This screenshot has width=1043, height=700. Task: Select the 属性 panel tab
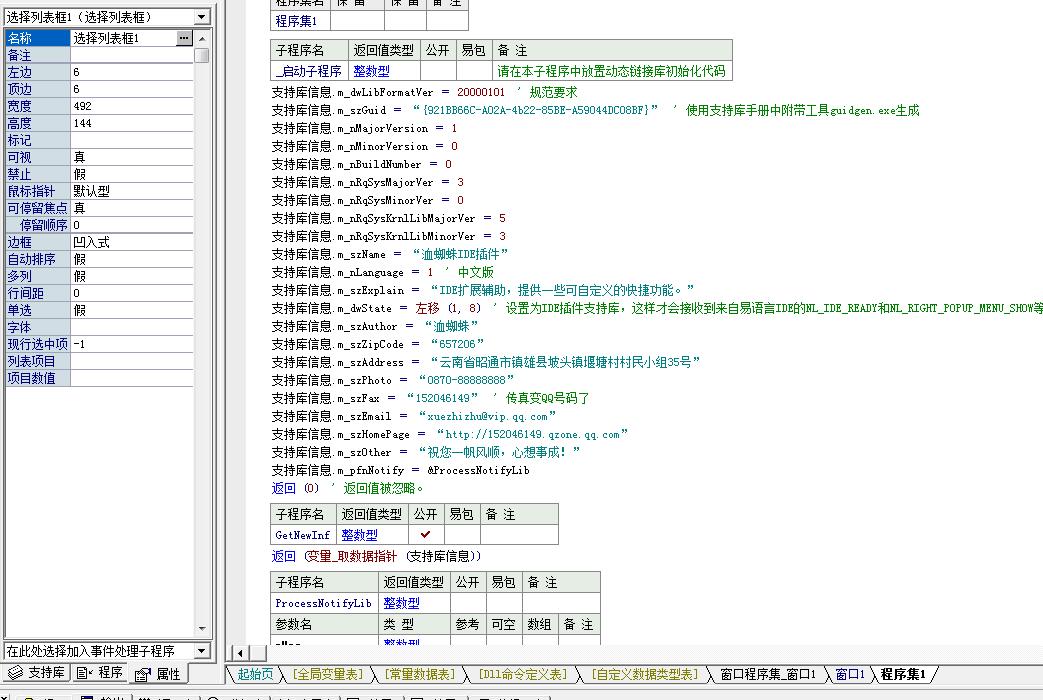[158, 674]
